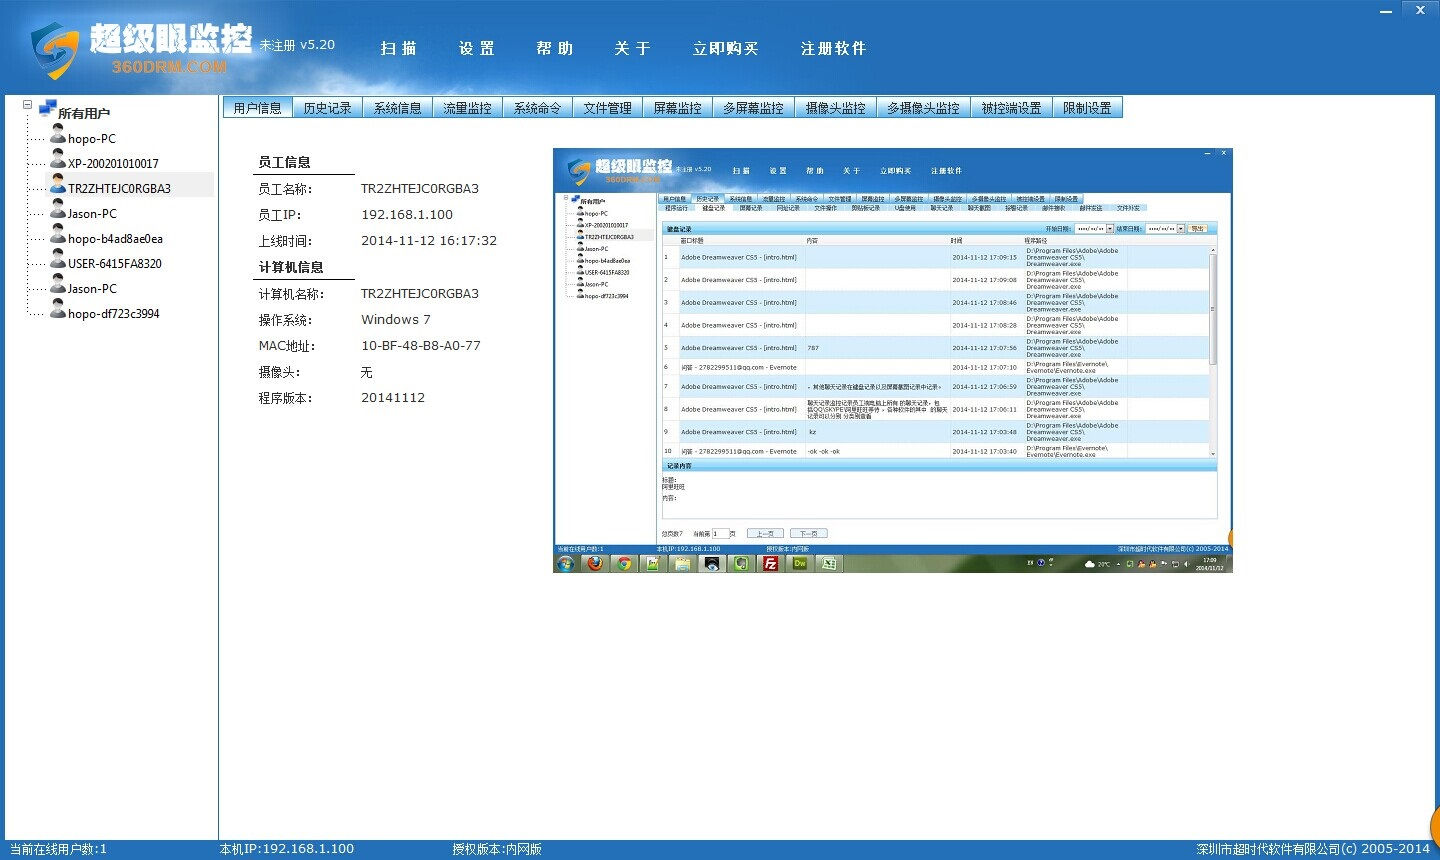Select the XP-200201010017 user icon
This screenshot has width=1440, height=860.
tap(58, 161)
